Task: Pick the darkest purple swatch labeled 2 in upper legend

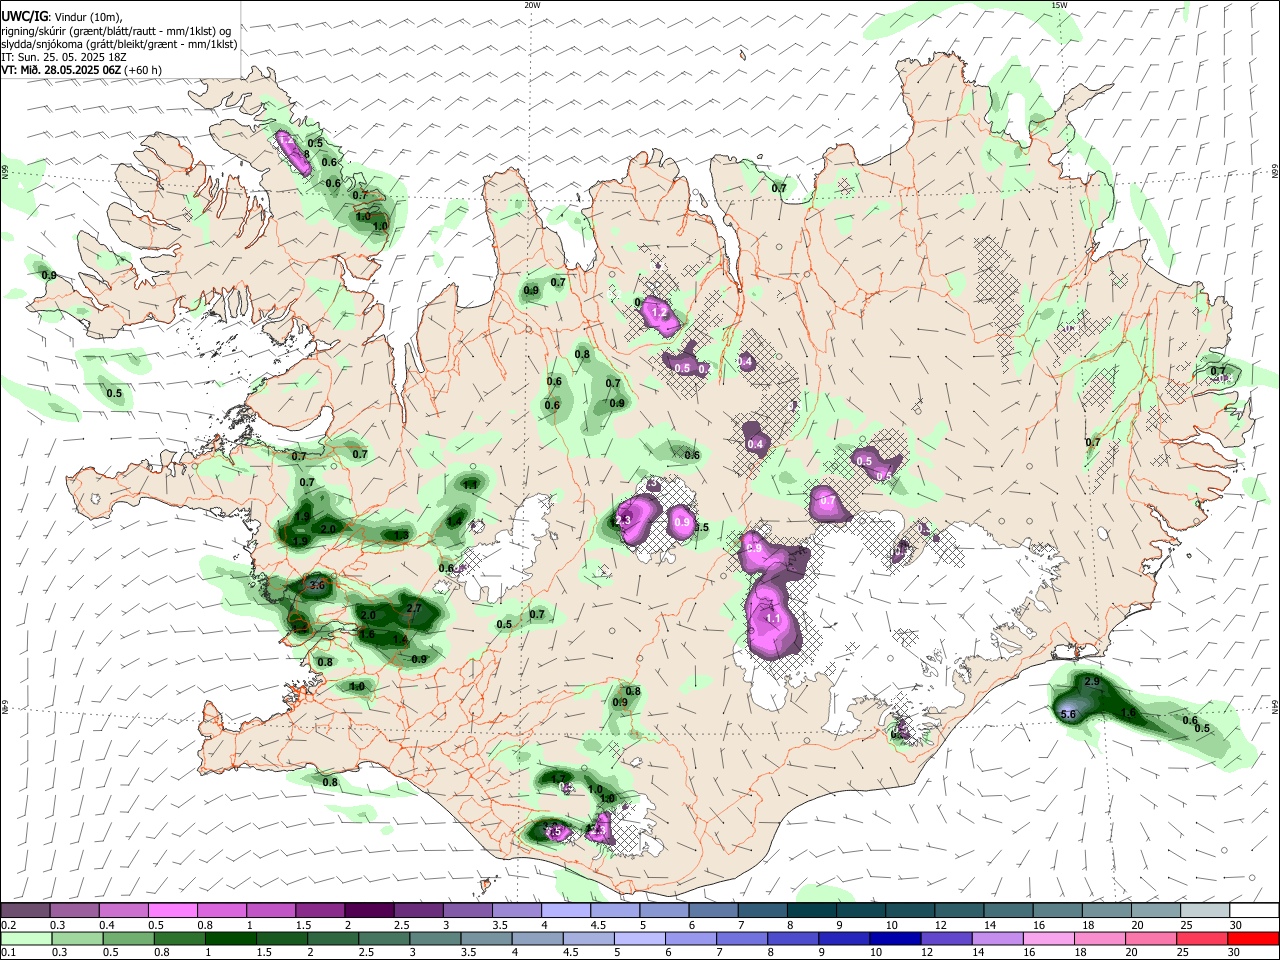Action: click(x=369, y=910)
